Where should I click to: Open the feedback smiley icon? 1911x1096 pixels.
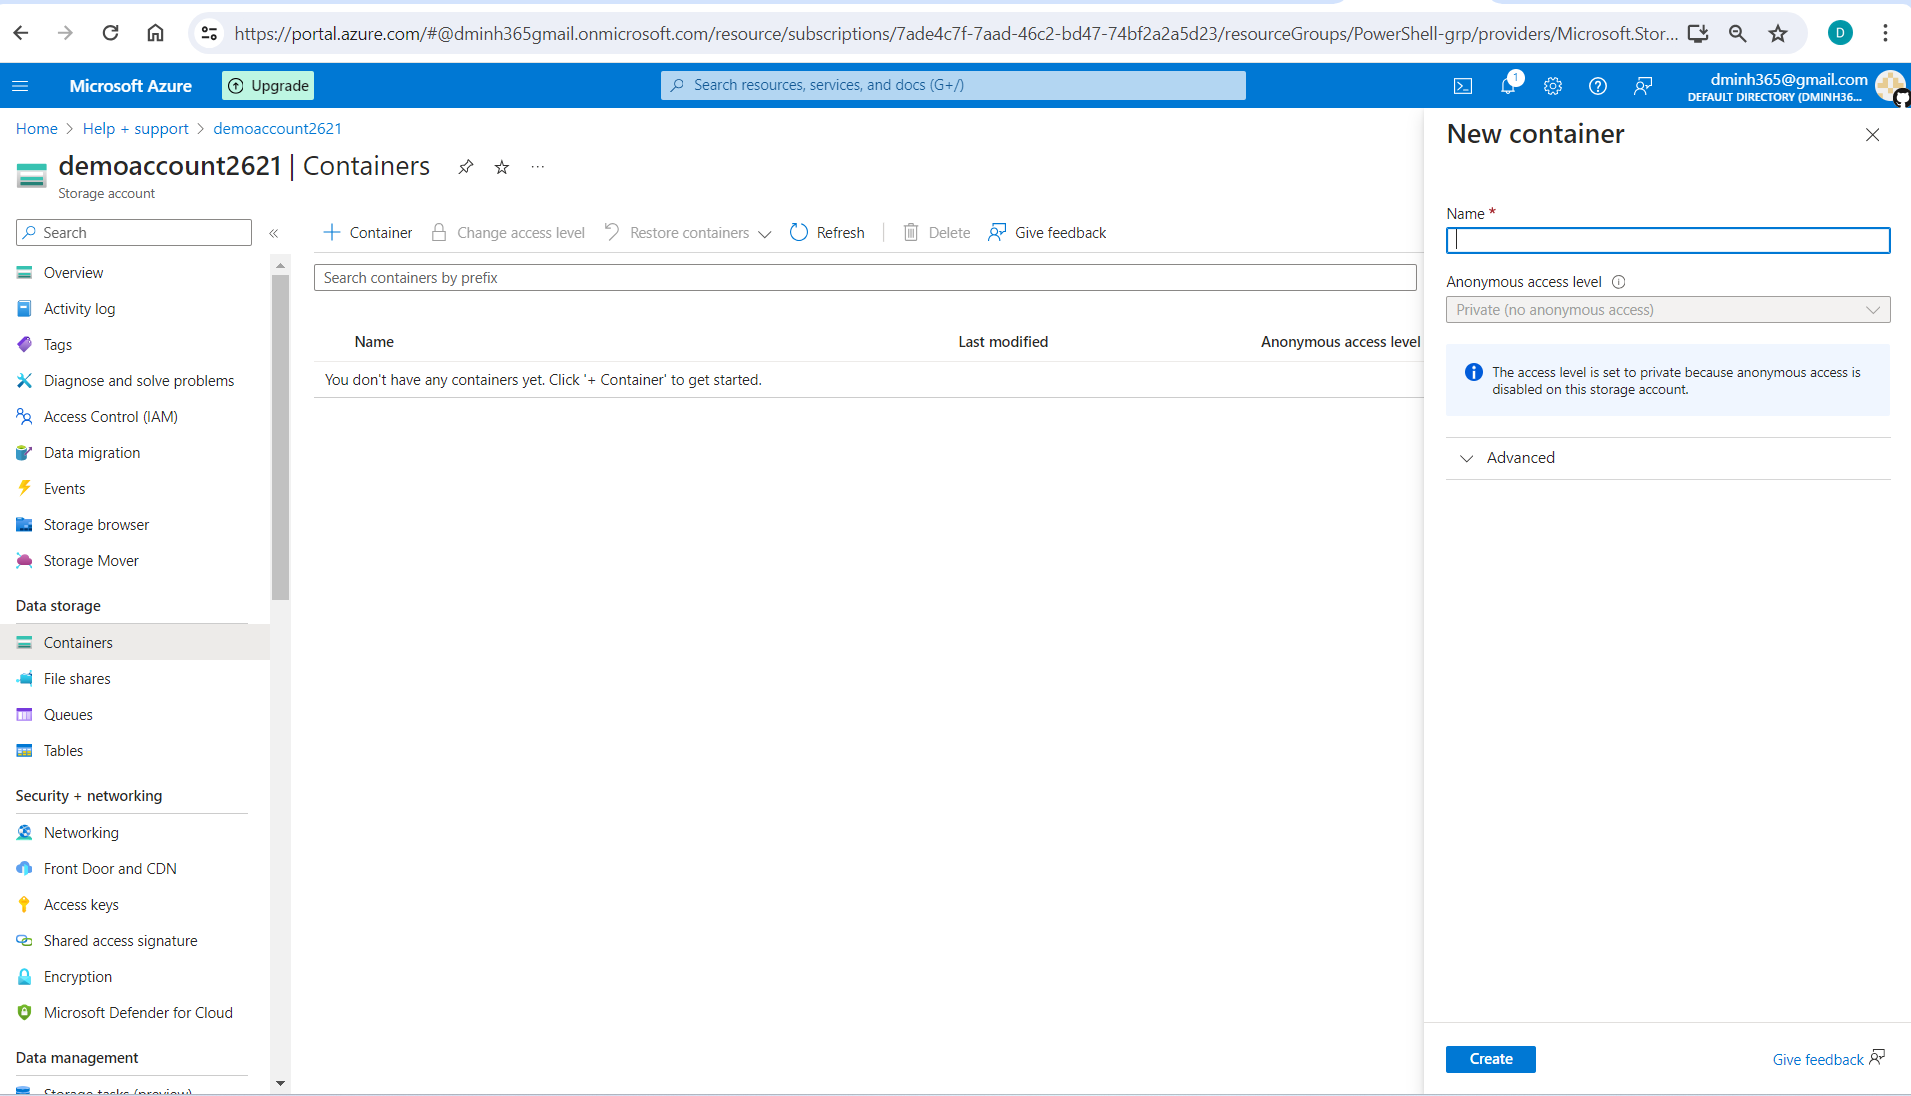1642,86
